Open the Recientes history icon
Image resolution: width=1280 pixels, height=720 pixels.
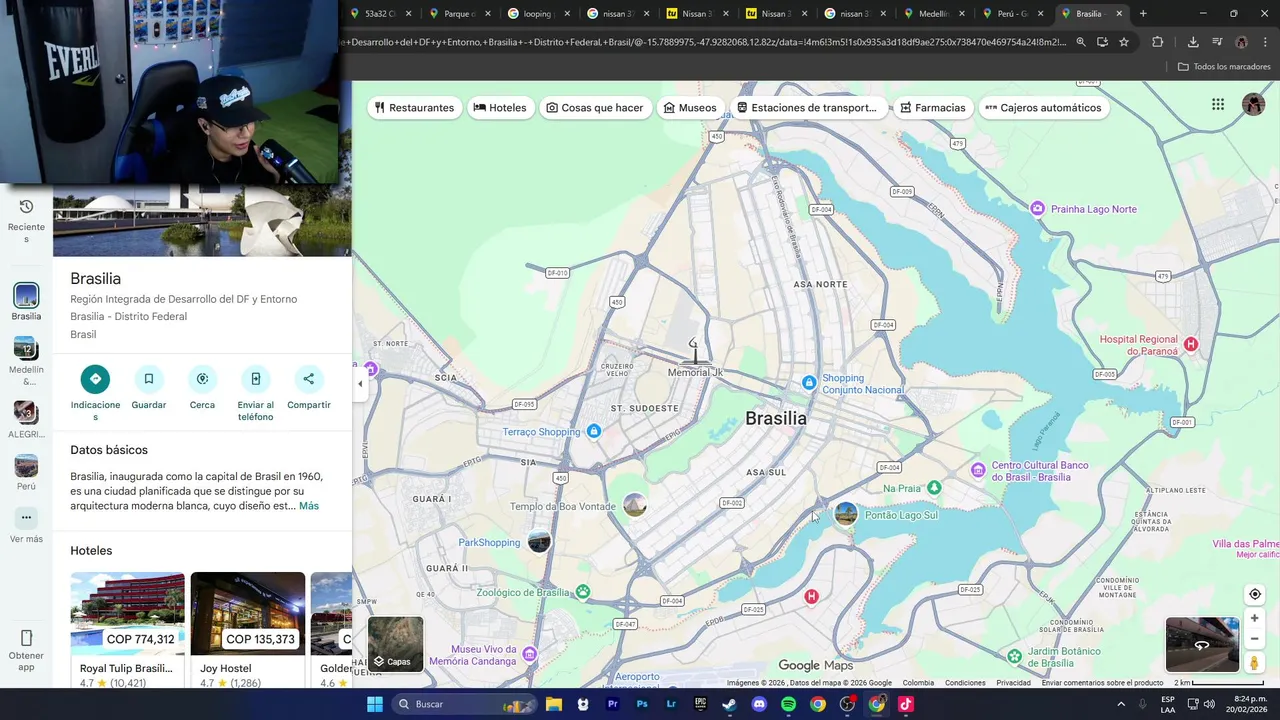26,207
